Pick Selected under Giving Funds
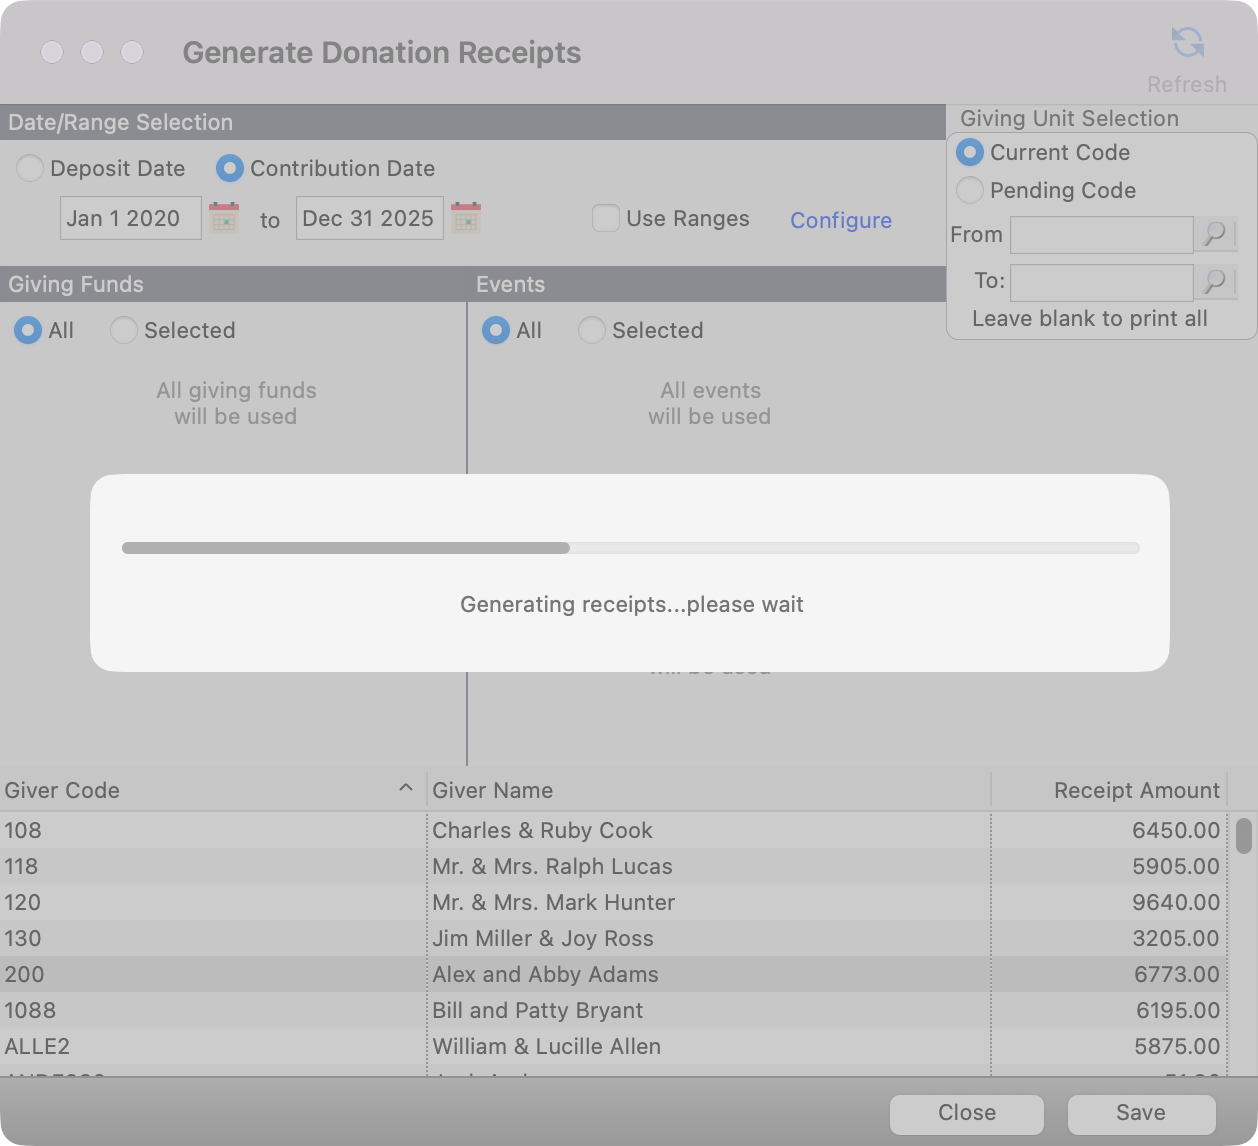This screenshot has width=1258, height=1146. [124, 330]
